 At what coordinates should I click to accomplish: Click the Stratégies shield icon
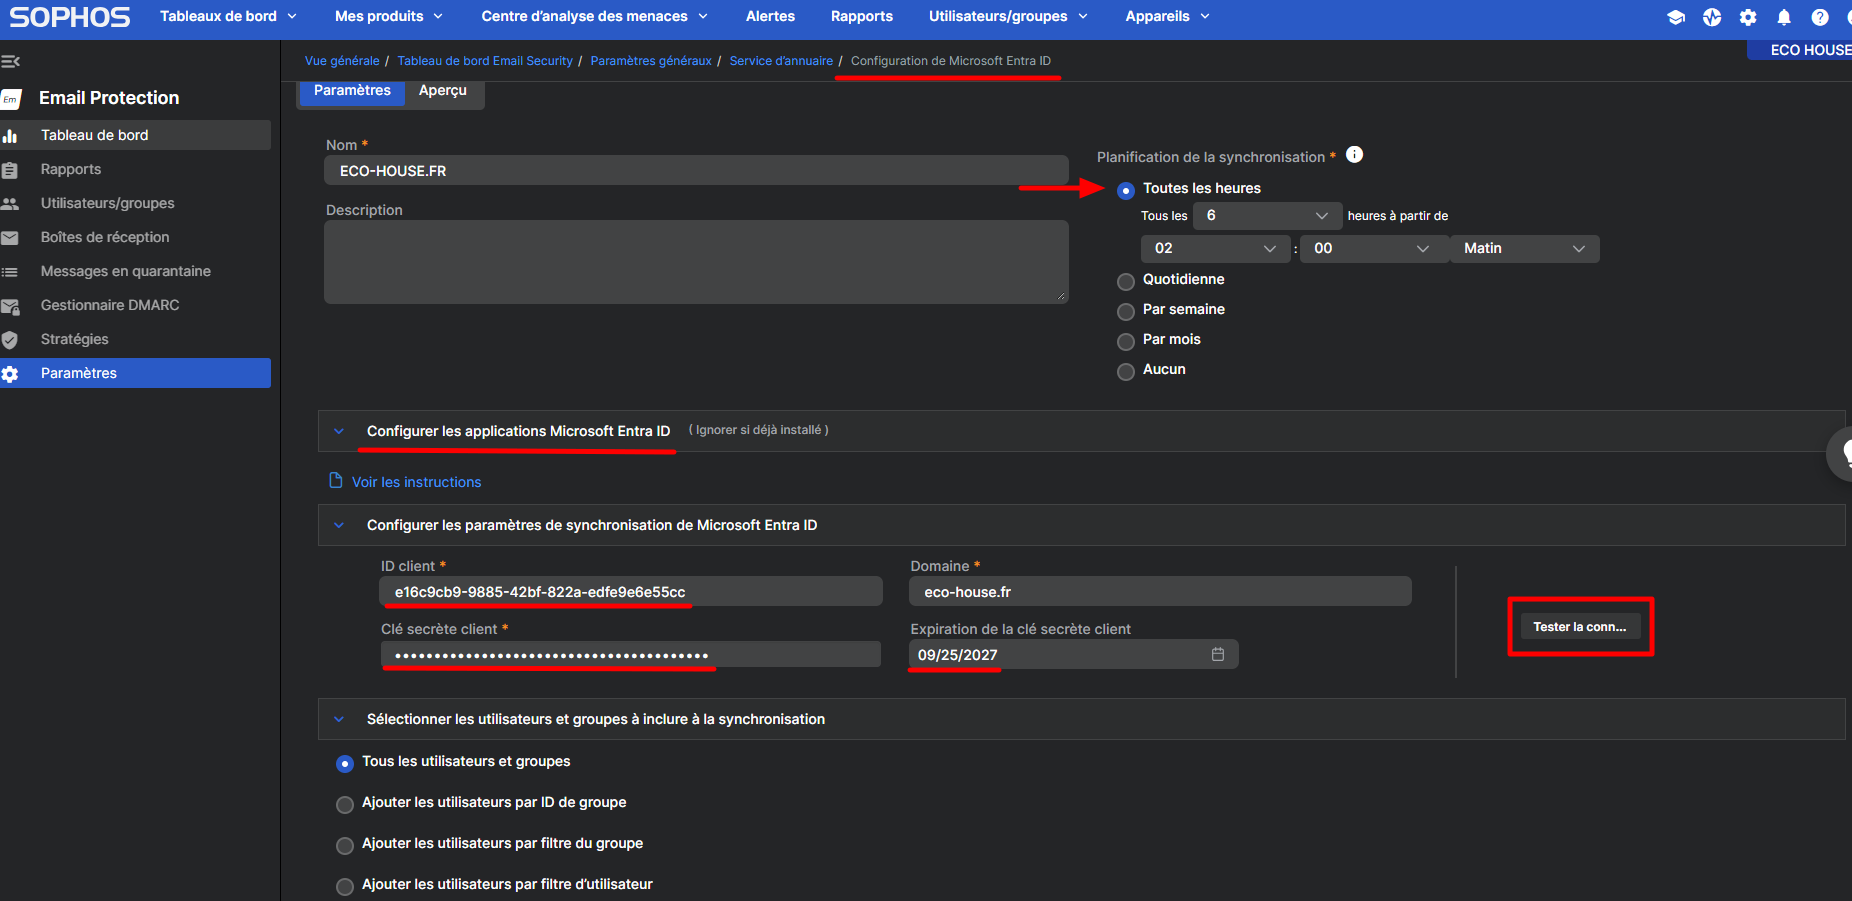(10, 340)
